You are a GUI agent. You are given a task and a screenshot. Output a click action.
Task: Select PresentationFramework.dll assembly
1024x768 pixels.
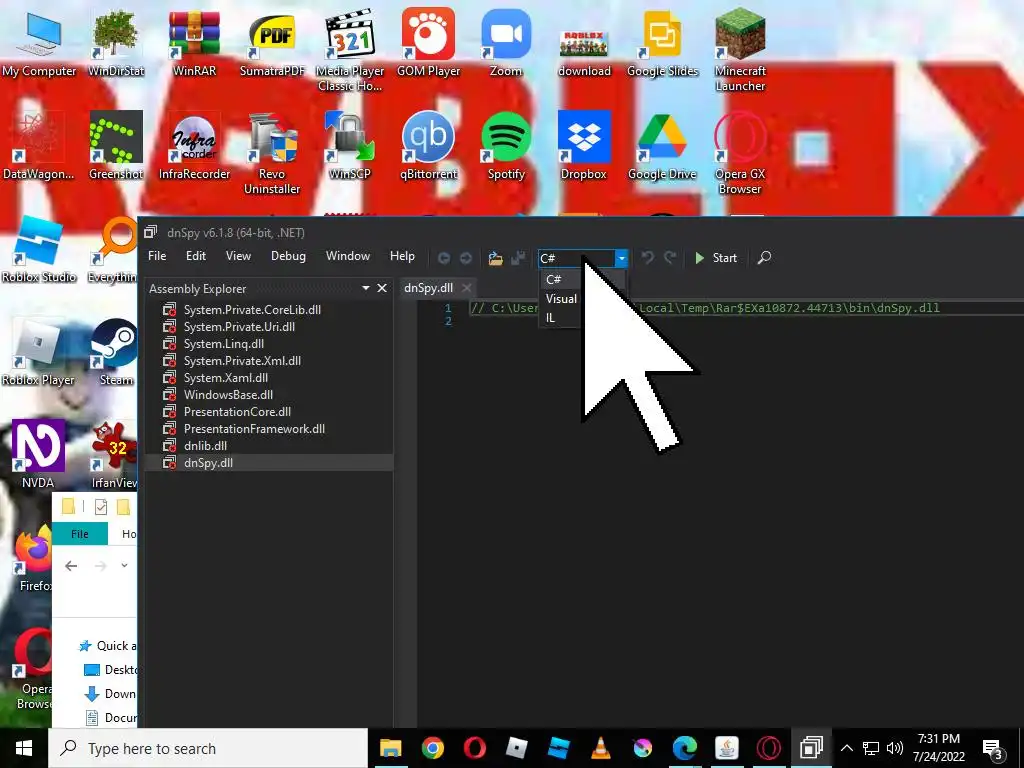[254, 428]
